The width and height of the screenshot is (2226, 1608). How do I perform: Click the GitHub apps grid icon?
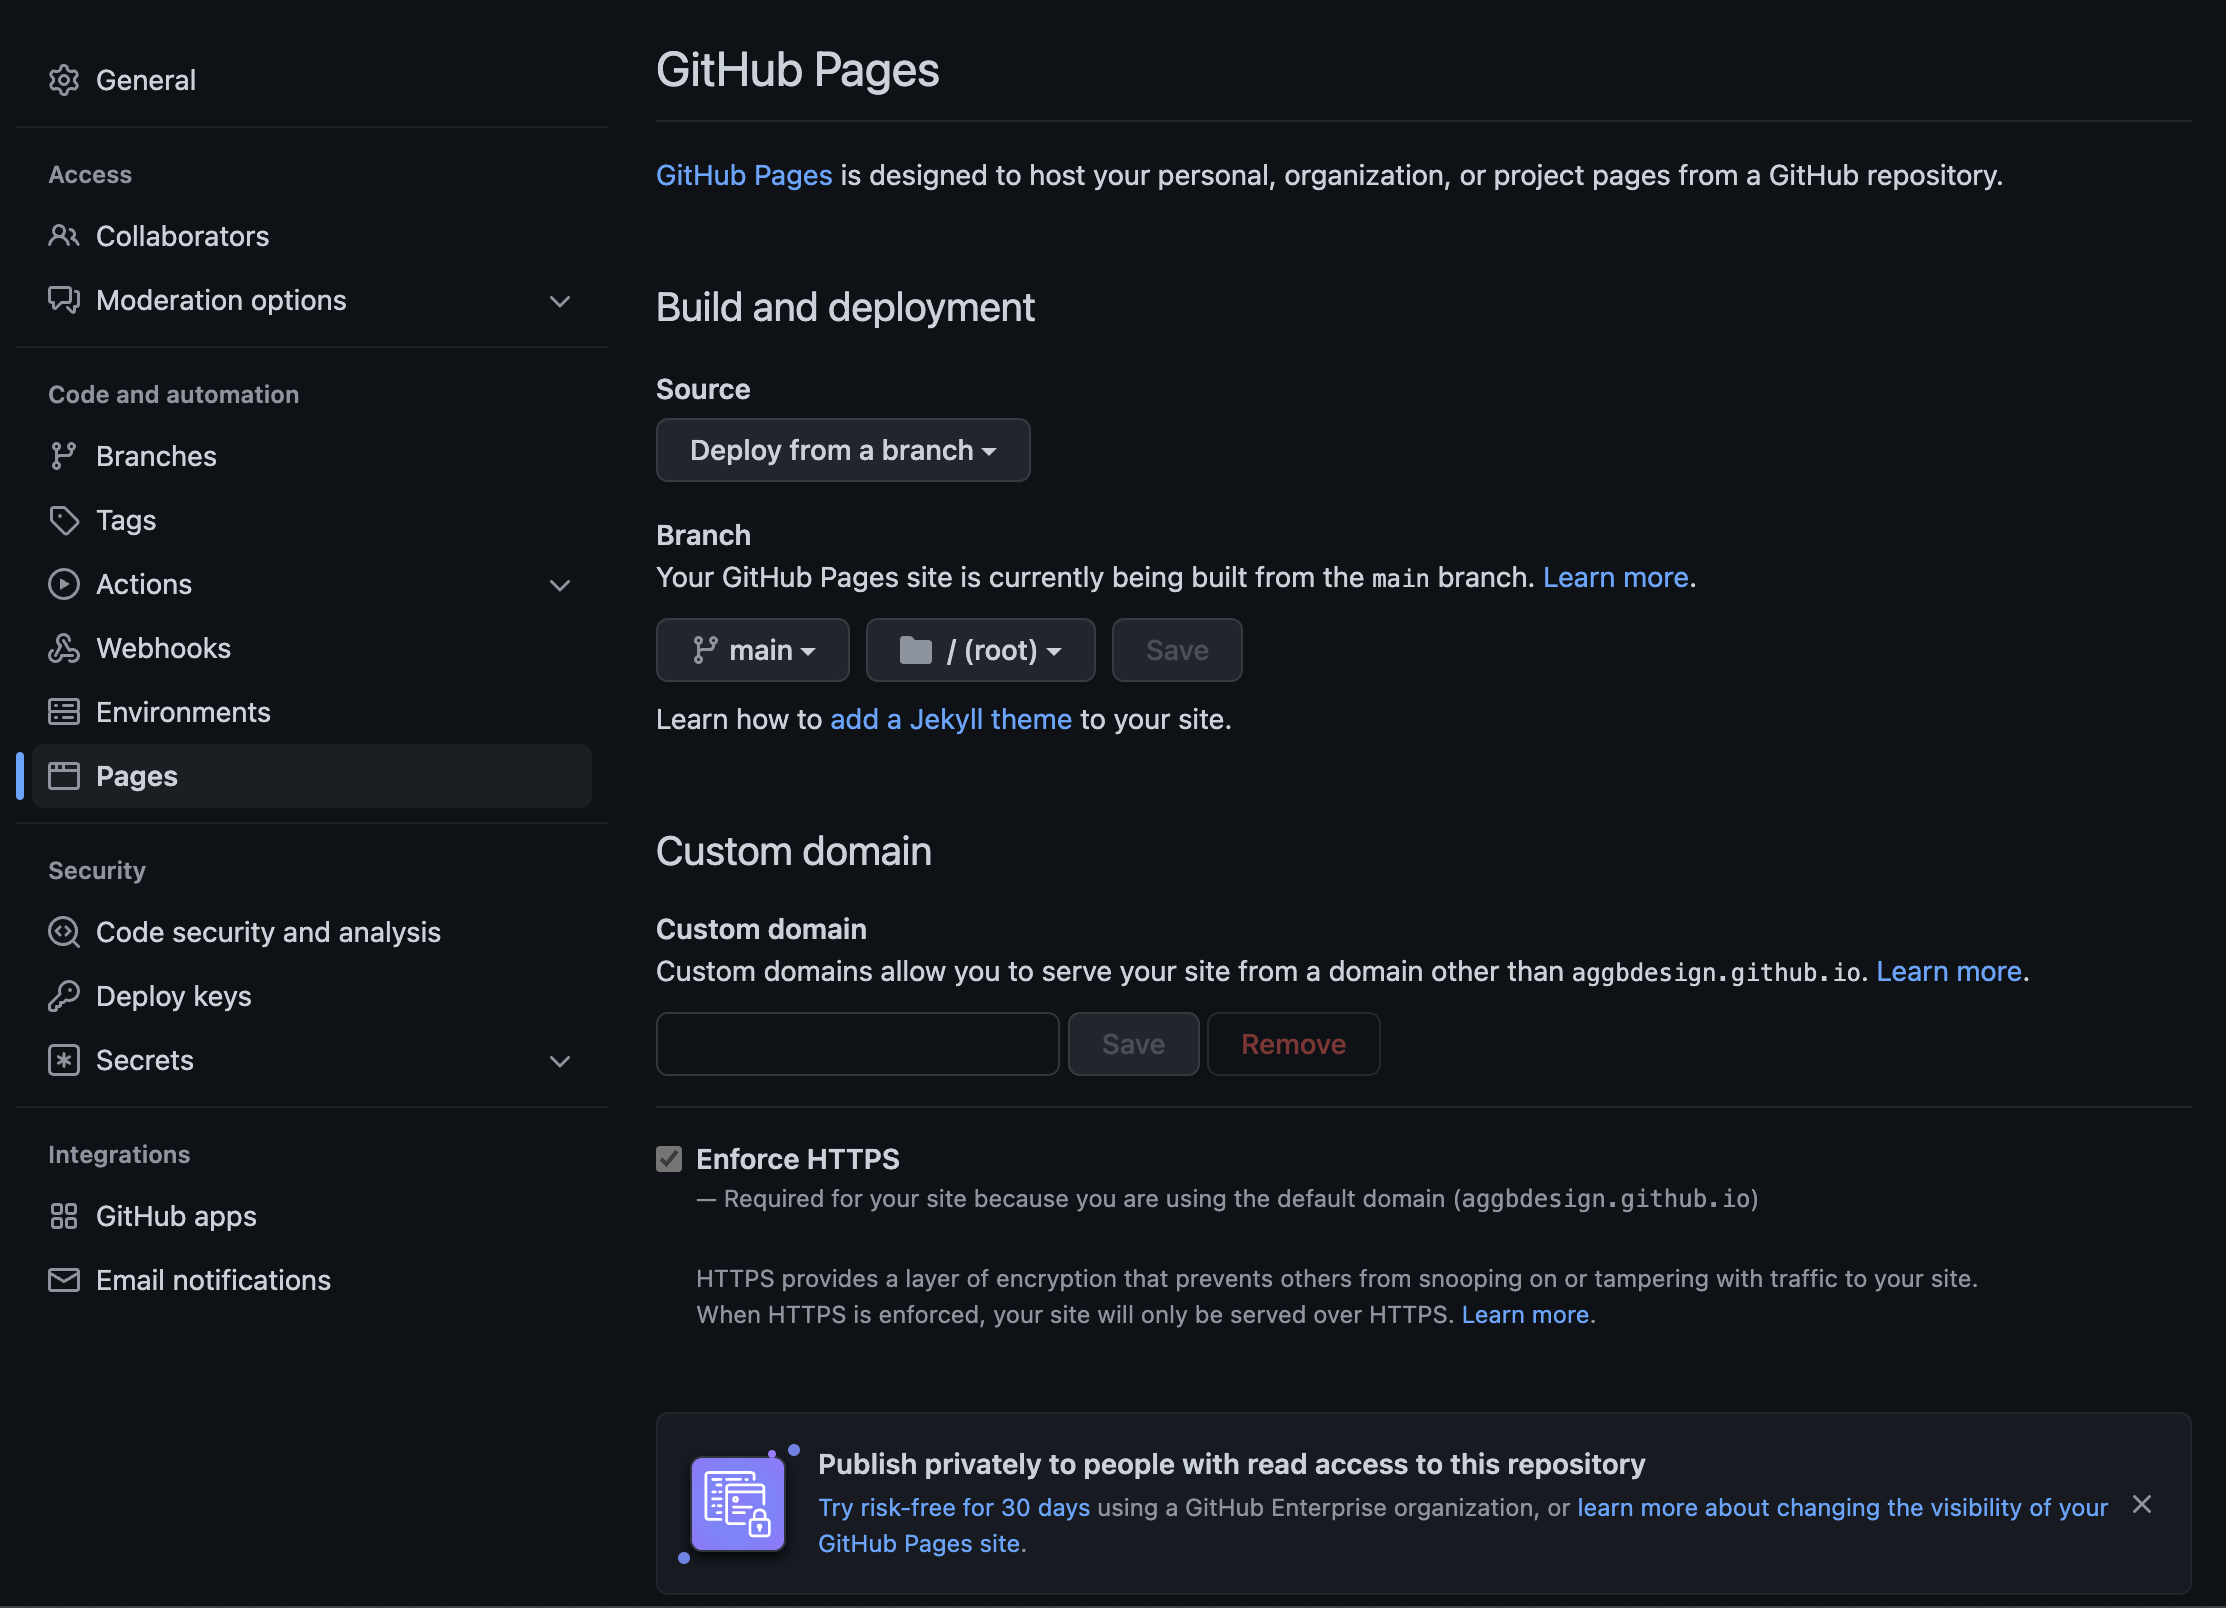[x=64, y=1216]
